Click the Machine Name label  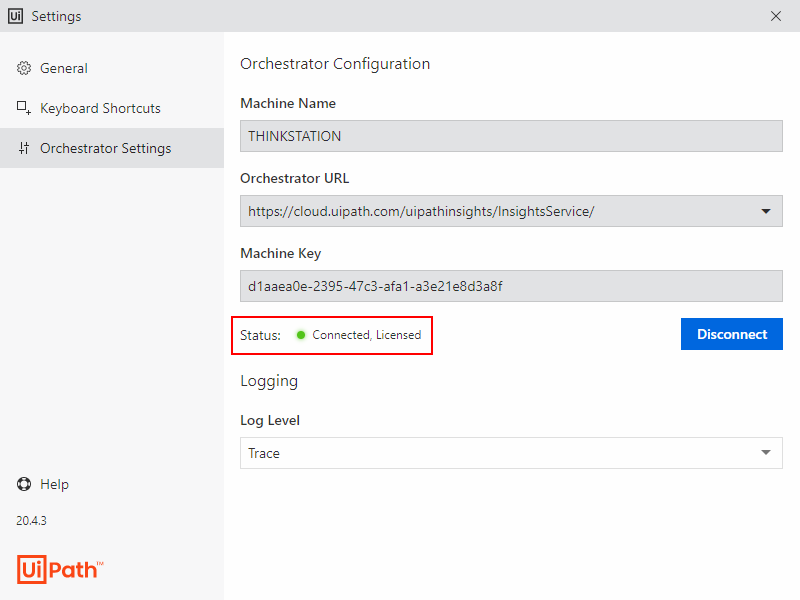288,103
